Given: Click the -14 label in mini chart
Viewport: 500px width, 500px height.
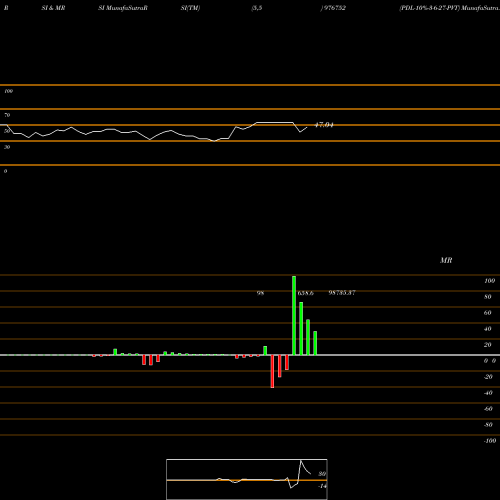Looking at the screenshot, I should (x=322, y=486).
